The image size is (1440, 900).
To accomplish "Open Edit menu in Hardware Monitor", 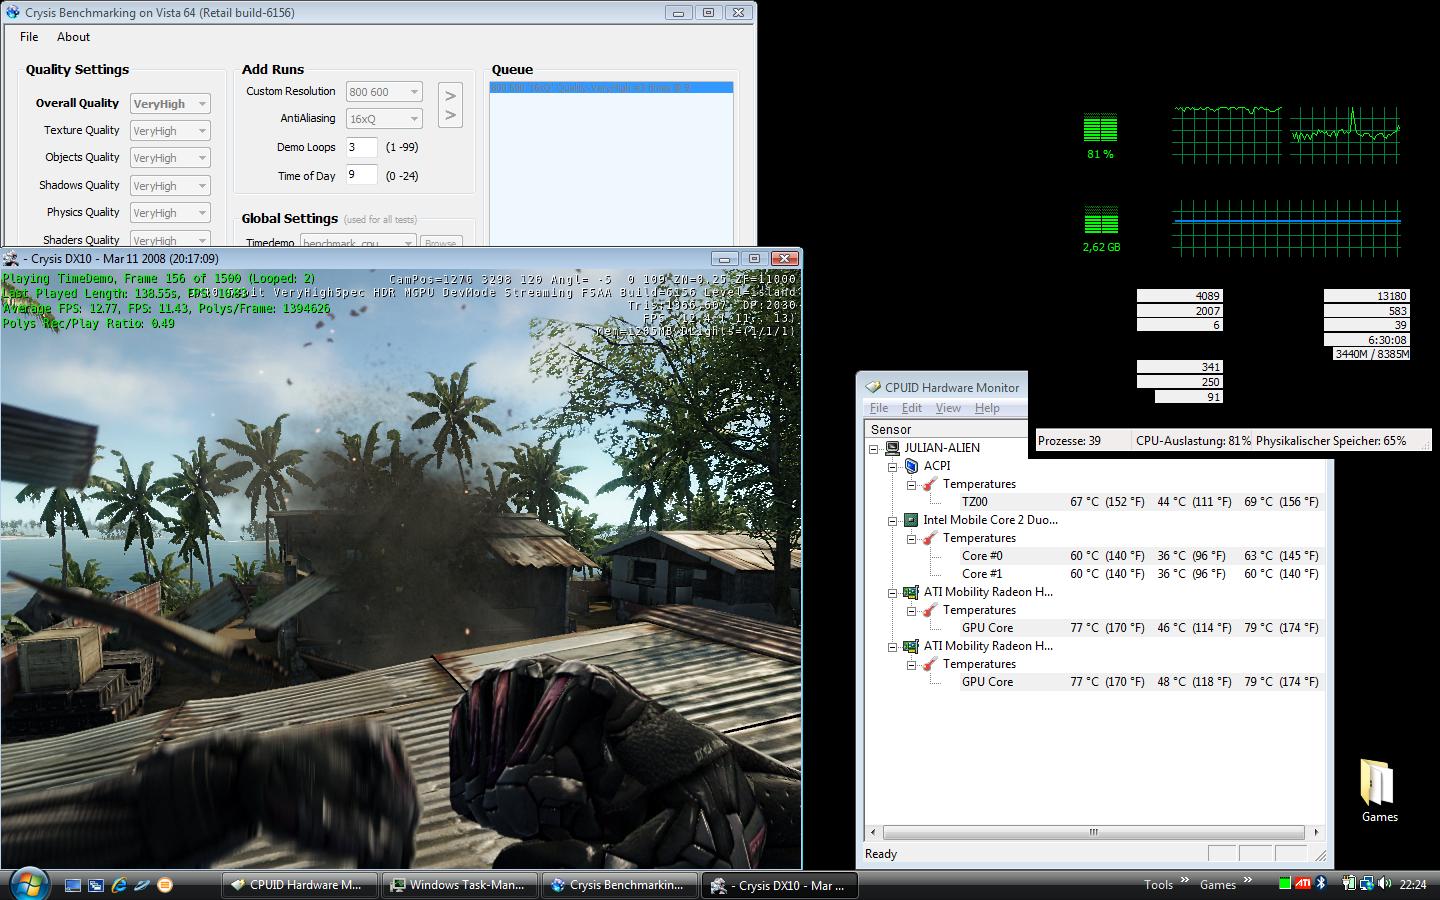I will click(x=912, y=408).
